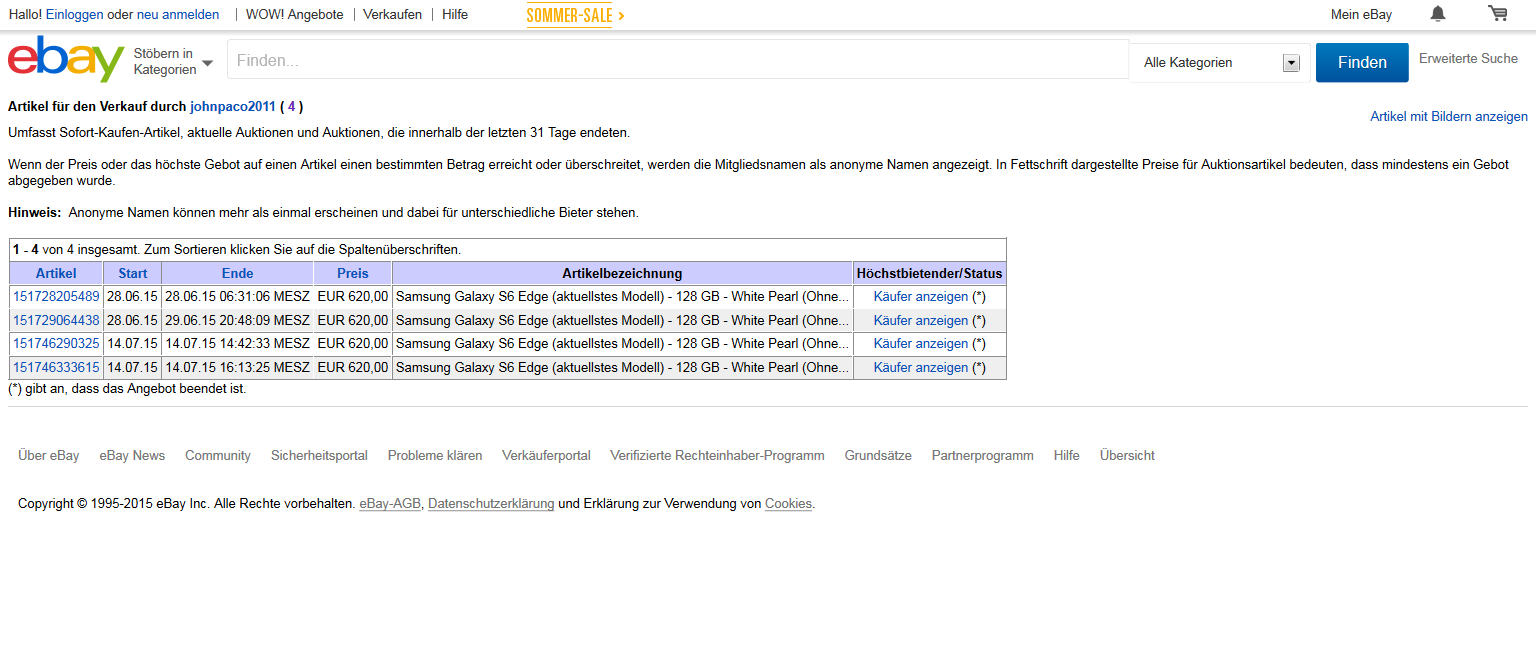Click Artikel mit Bildern anzeigen
This screenshot has height=670, width=1536.
coord(1449,117)
